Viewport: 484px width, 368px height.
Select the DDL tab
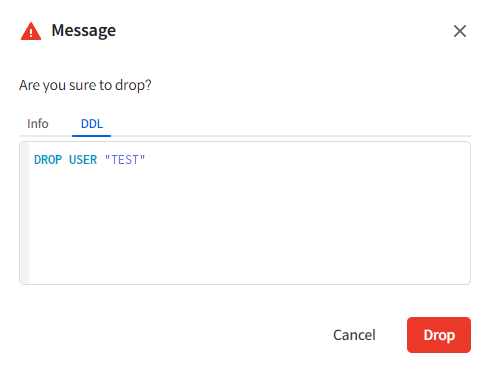(92, 124)
